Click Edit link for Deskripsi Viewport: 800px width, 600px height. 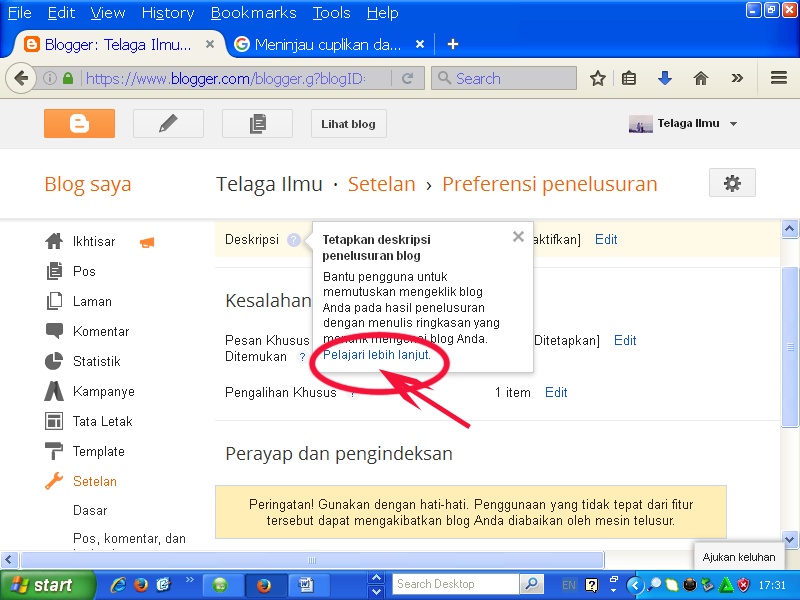coord(606,239)
